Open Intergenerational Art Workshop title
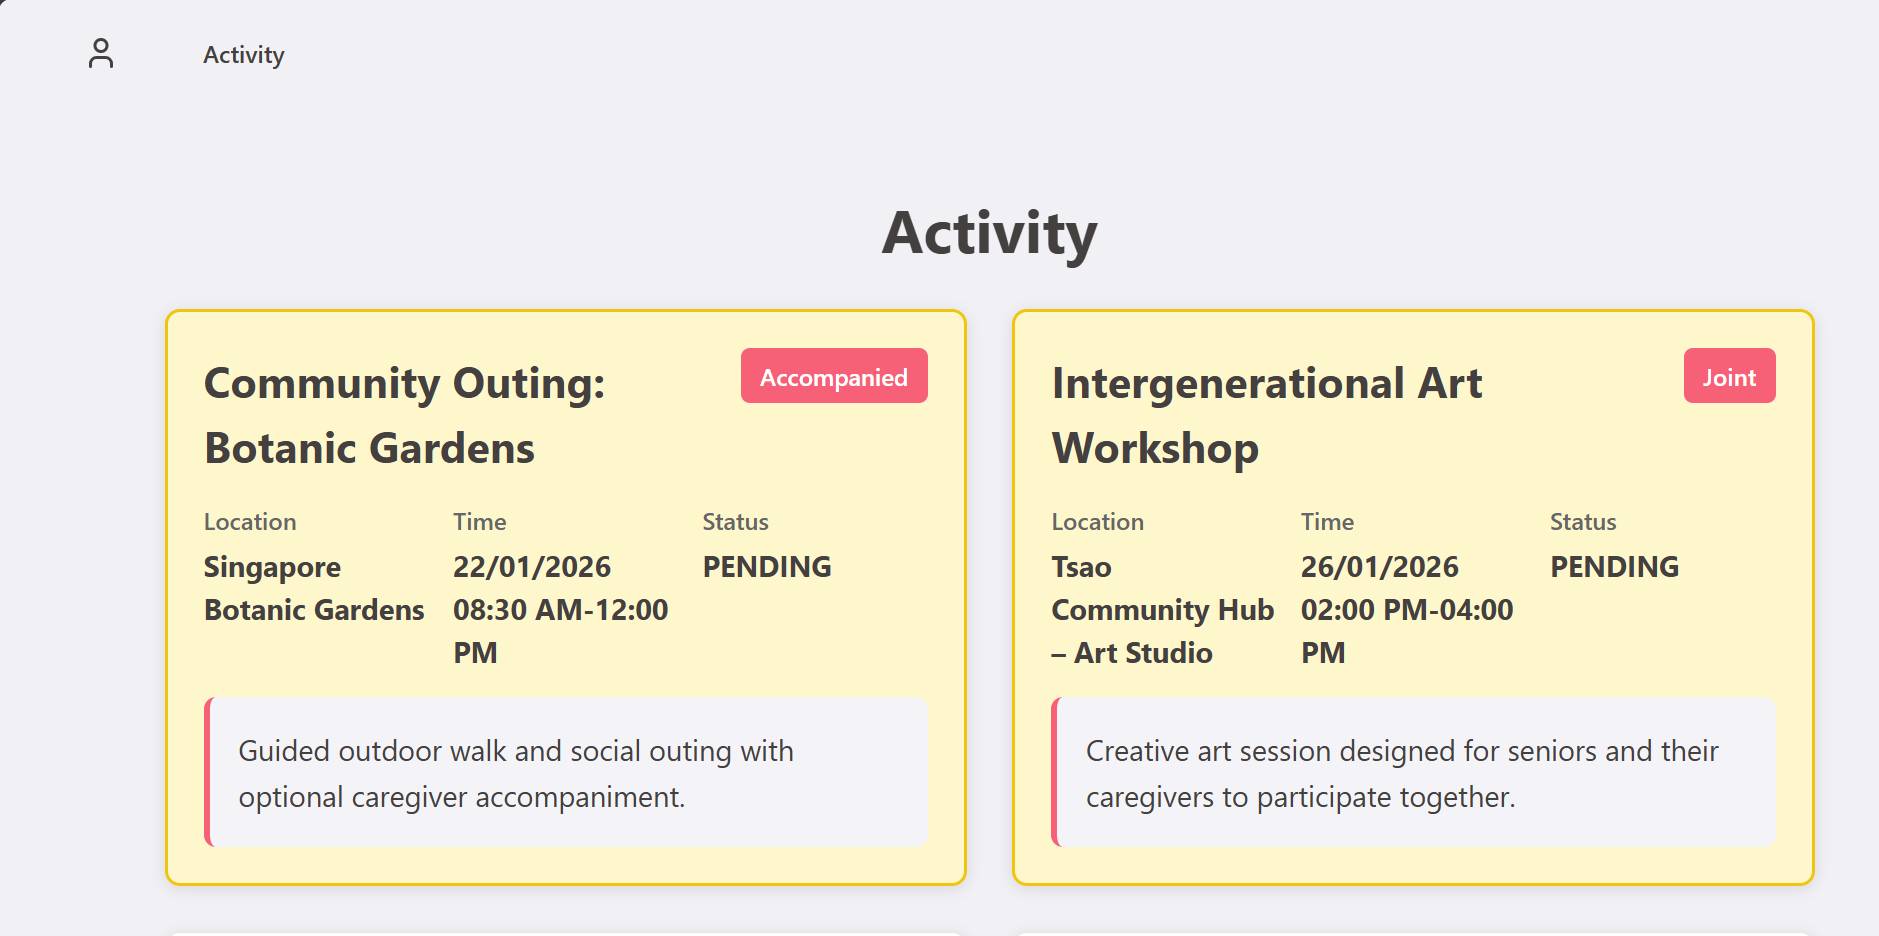The width and height of the screenshot is (1879, 936). [x=1266, y=415]
